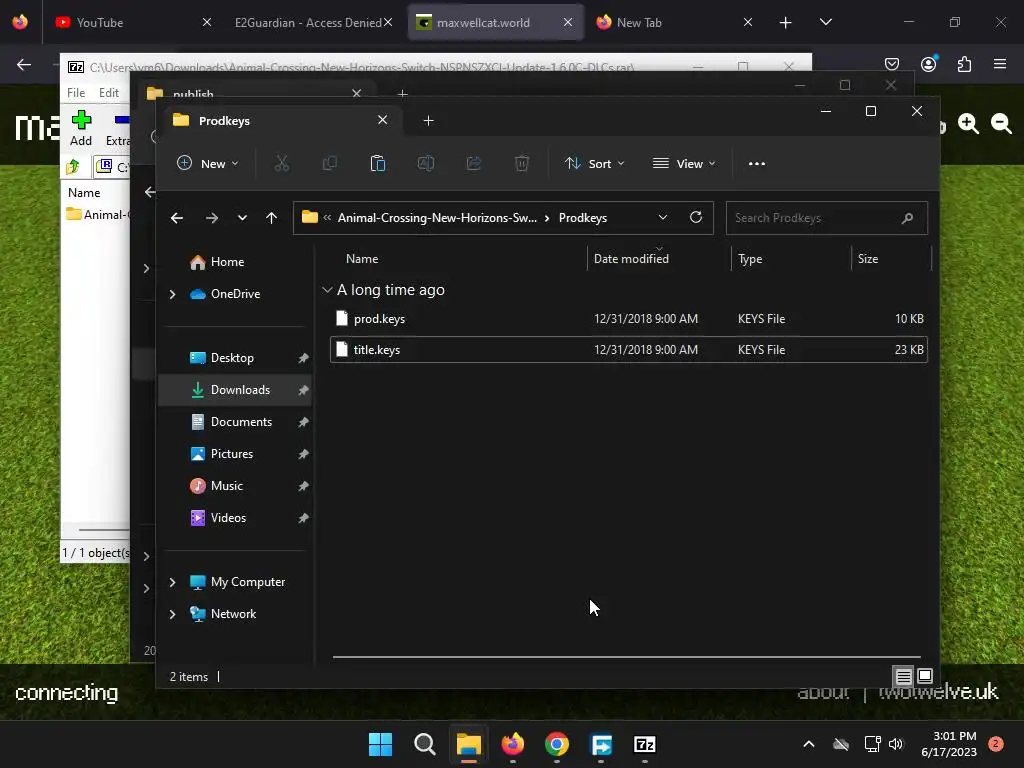This screenshot has width=1024, height=768.
Task: Click the search magnifier in Search Prodkeys box
Action: click(x=907, y=218)
